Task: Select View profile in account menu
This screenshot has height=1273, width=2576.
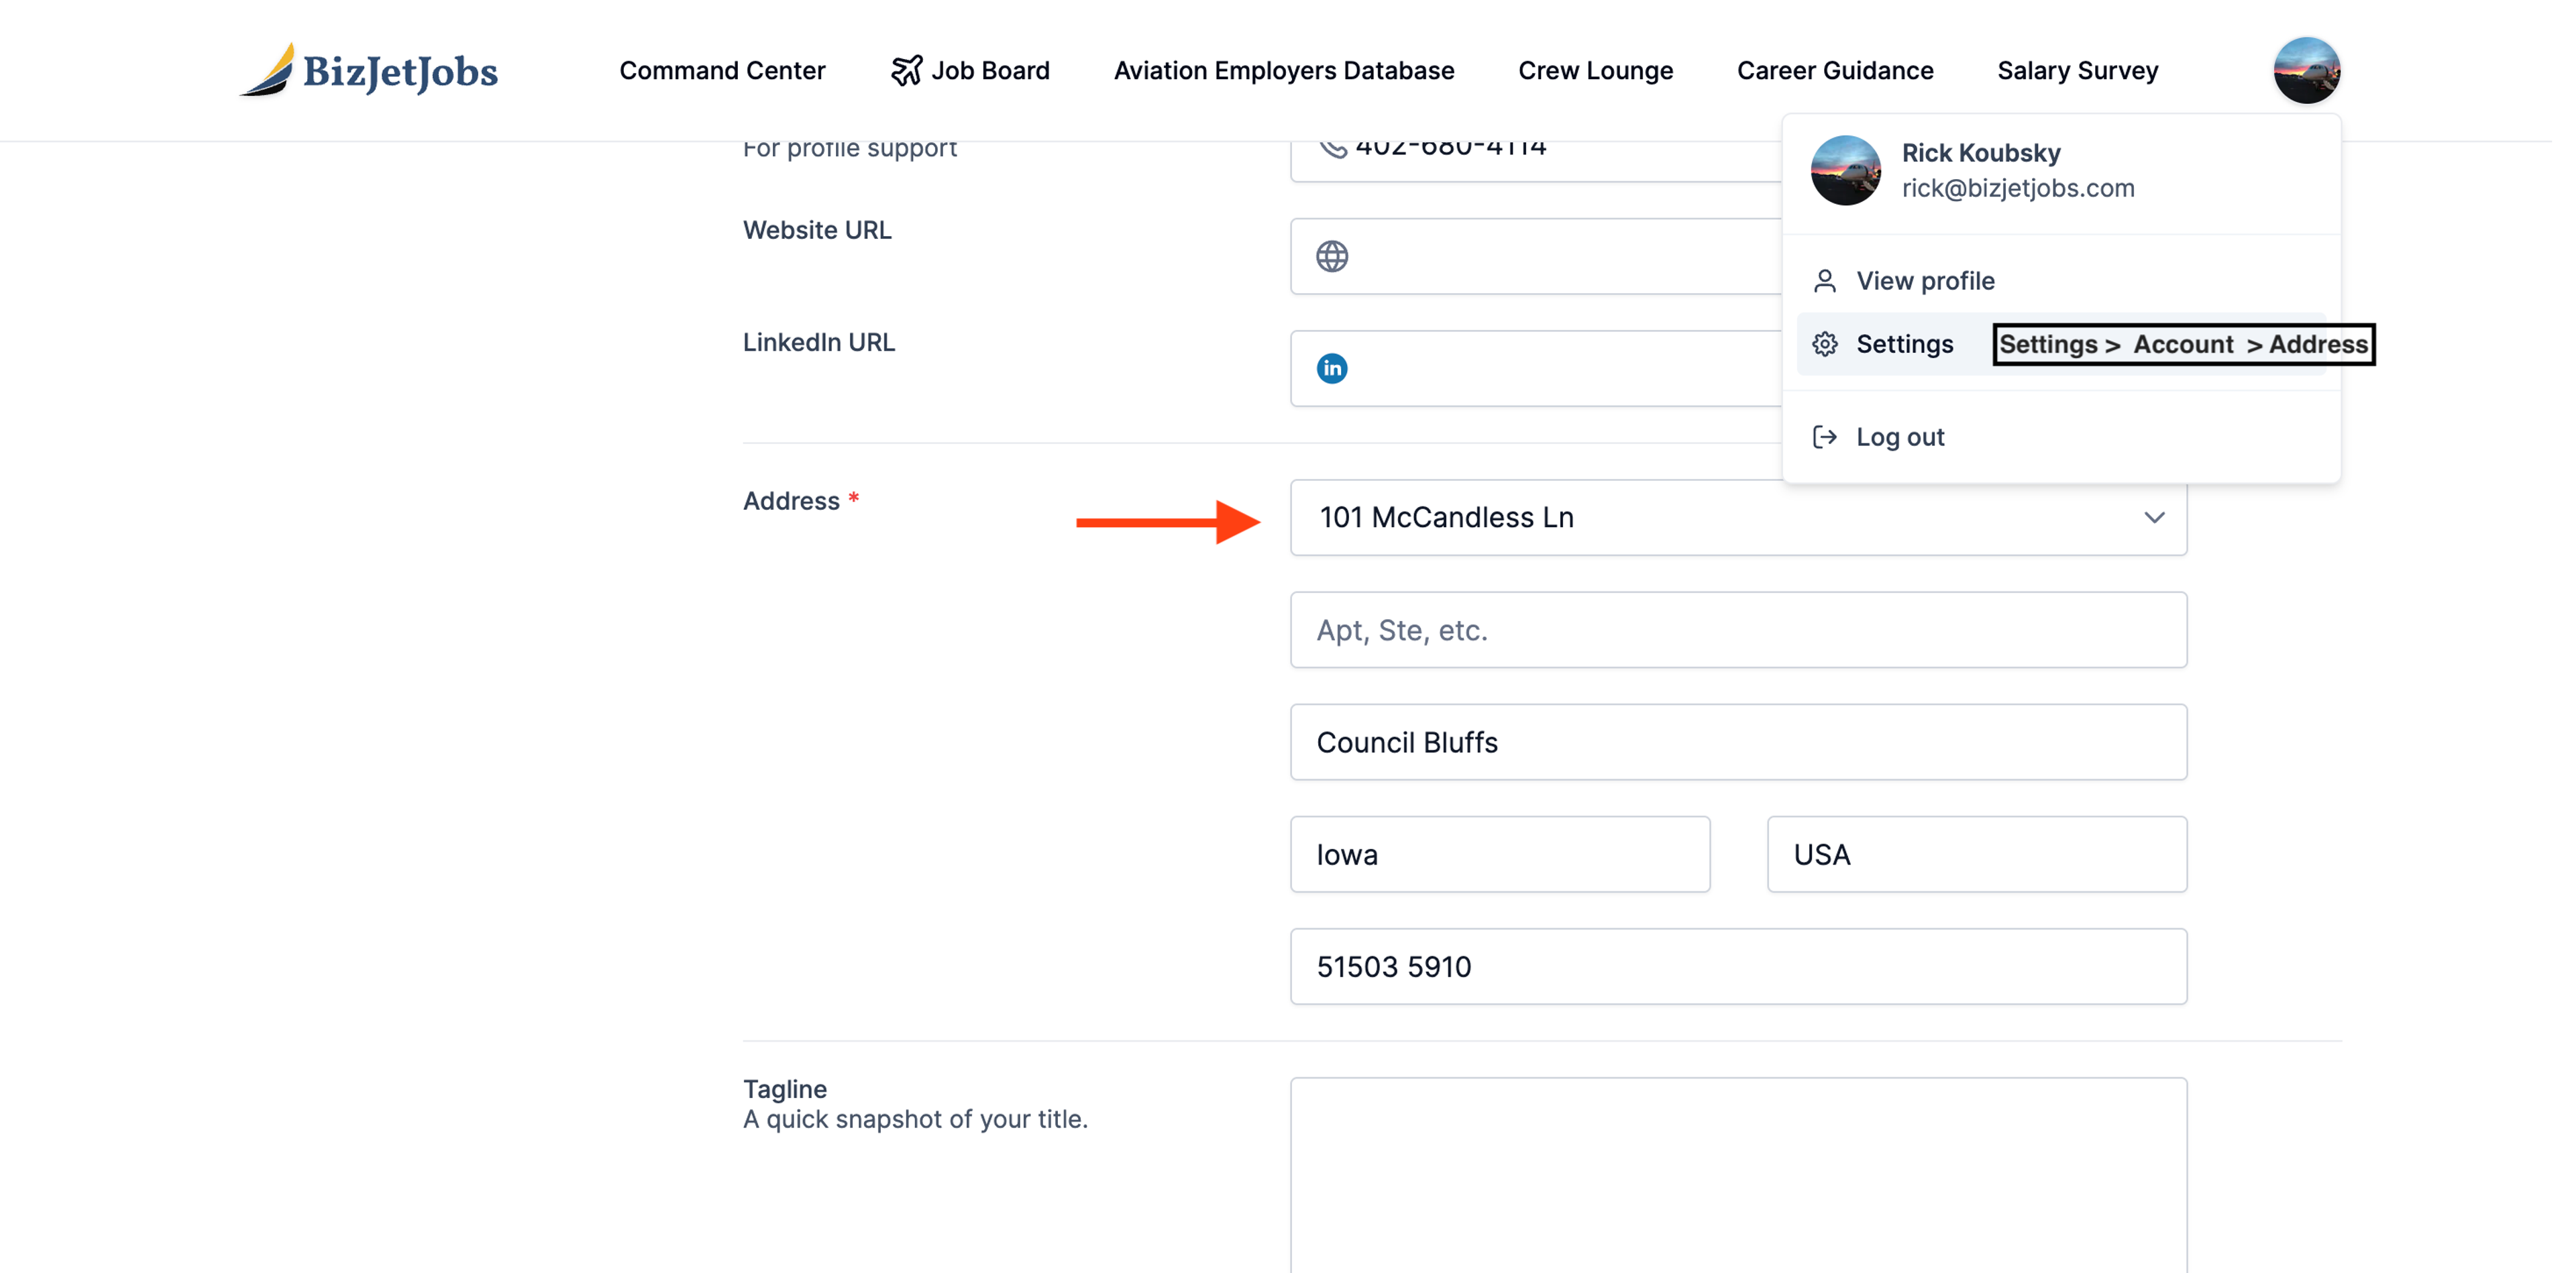Action: click(x=1925, y=281)
